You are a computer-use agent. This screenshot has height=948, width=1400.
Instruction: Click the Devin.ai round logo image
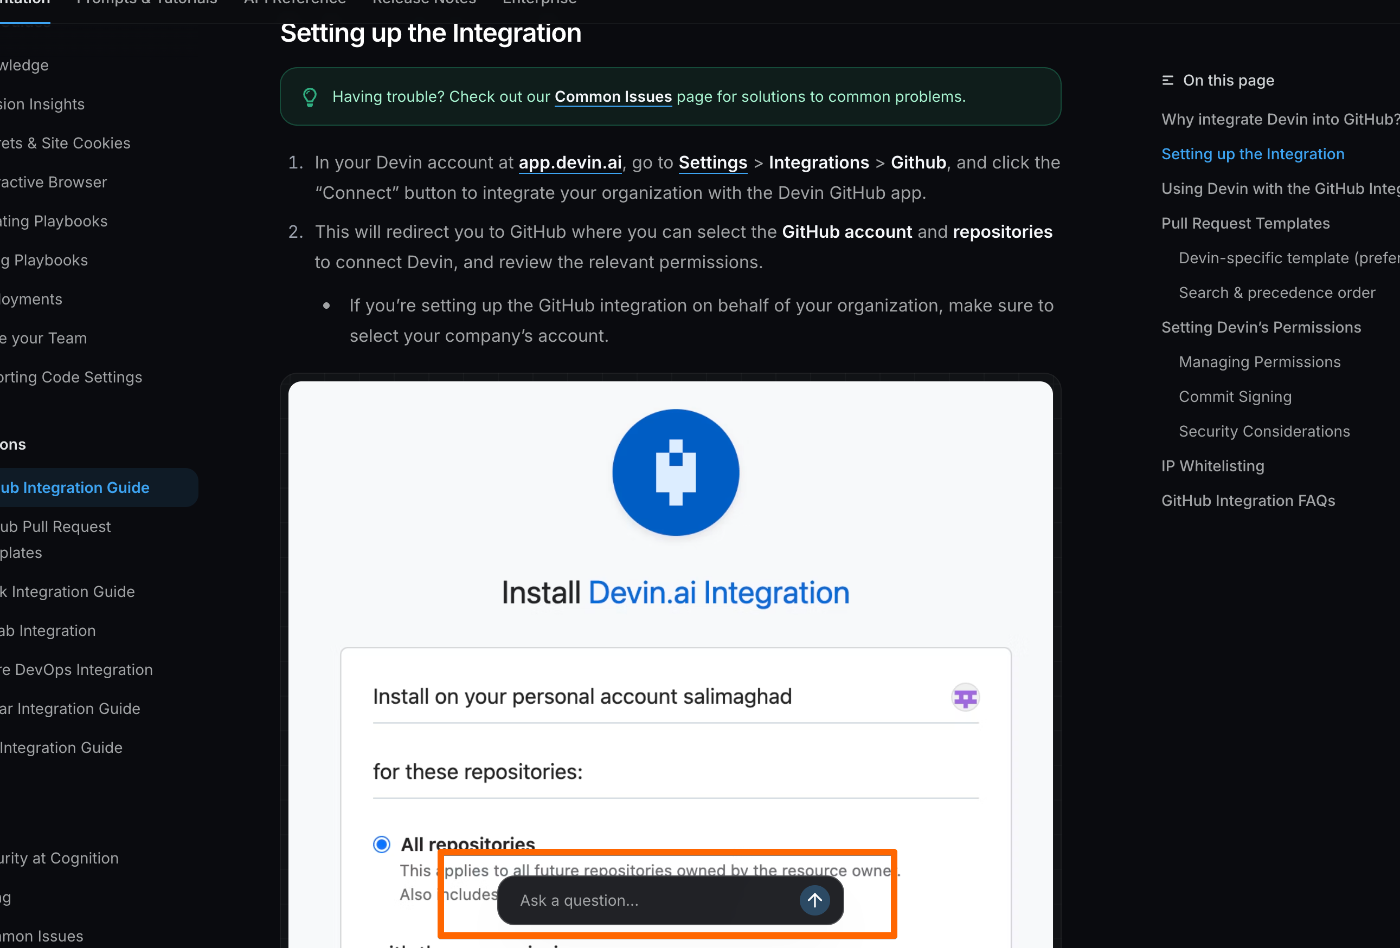tap(676, 473)
